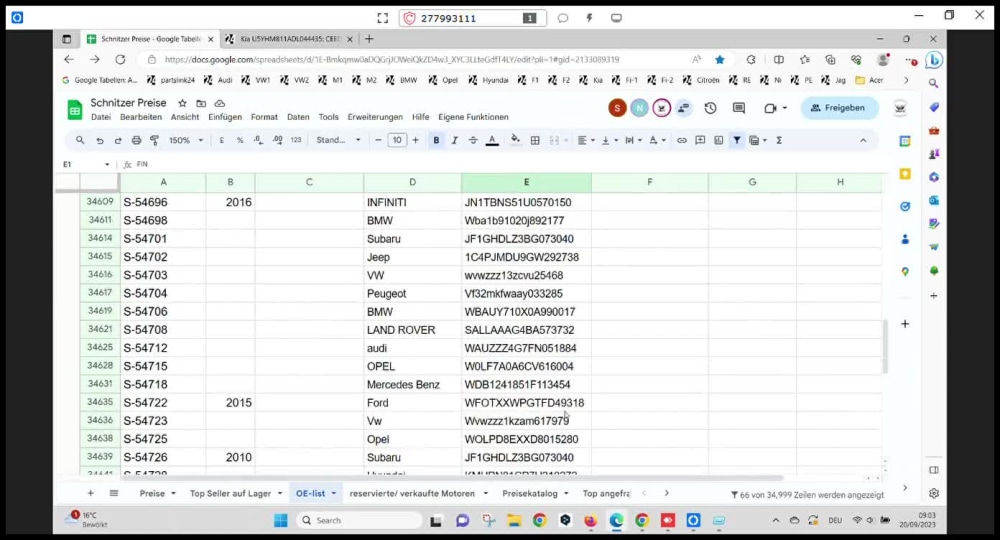Open the Format menu

[264, 117]
